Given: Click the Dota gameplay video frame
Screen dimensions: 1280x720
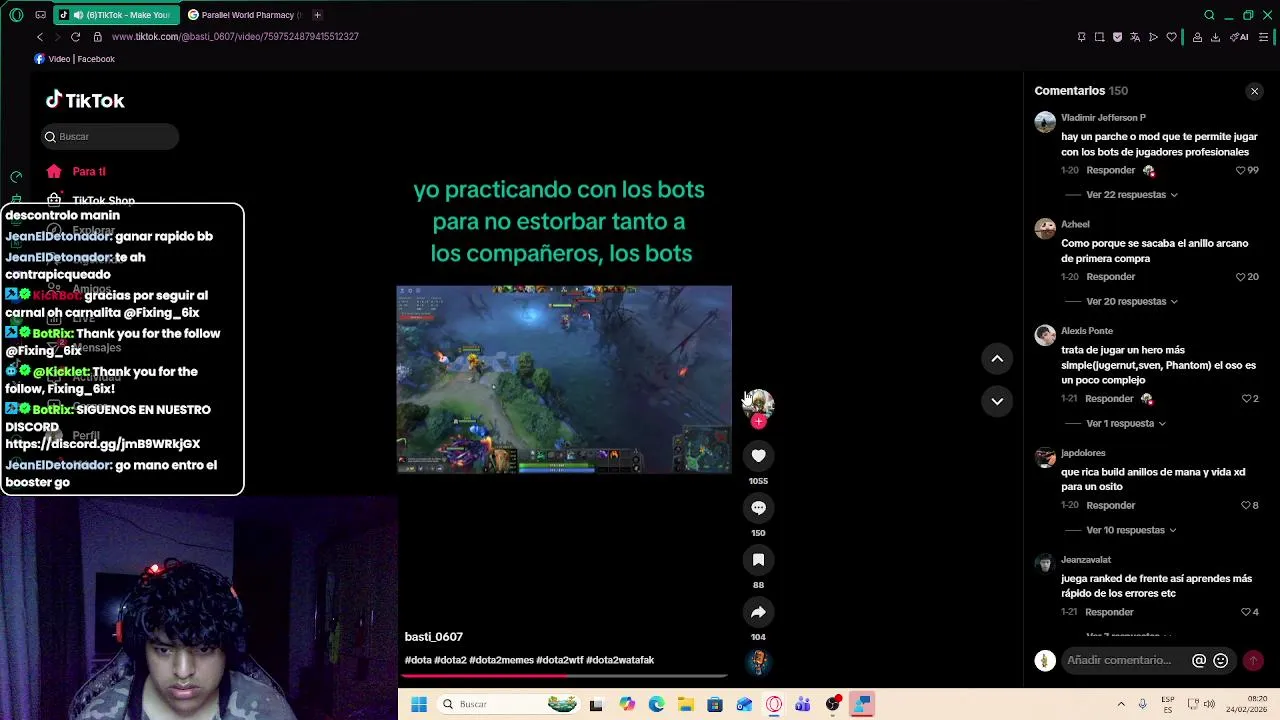Looking at the screenshot, I should coord(564,379).
